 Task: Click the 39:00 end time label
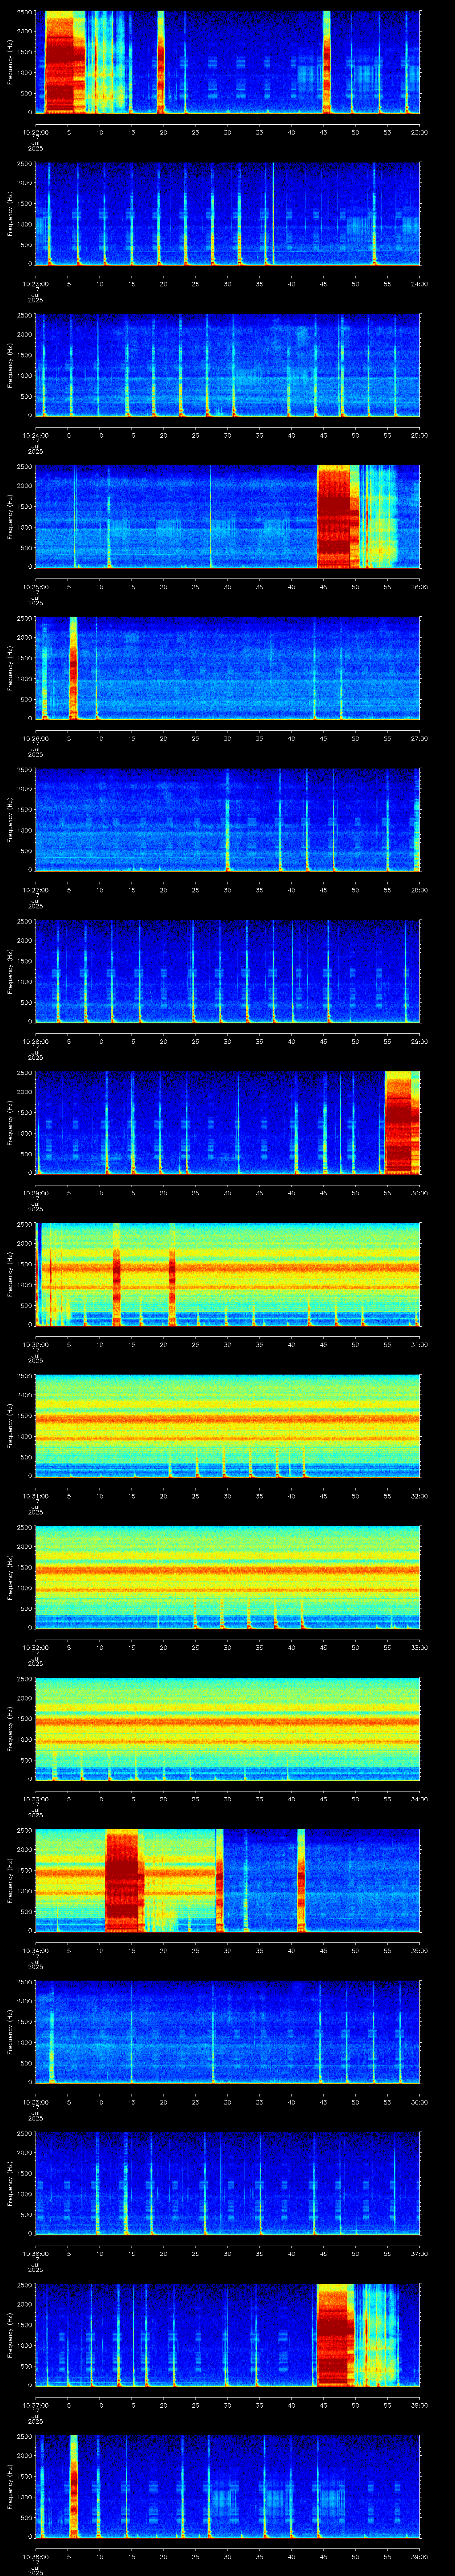click(x=420, y=2556)
